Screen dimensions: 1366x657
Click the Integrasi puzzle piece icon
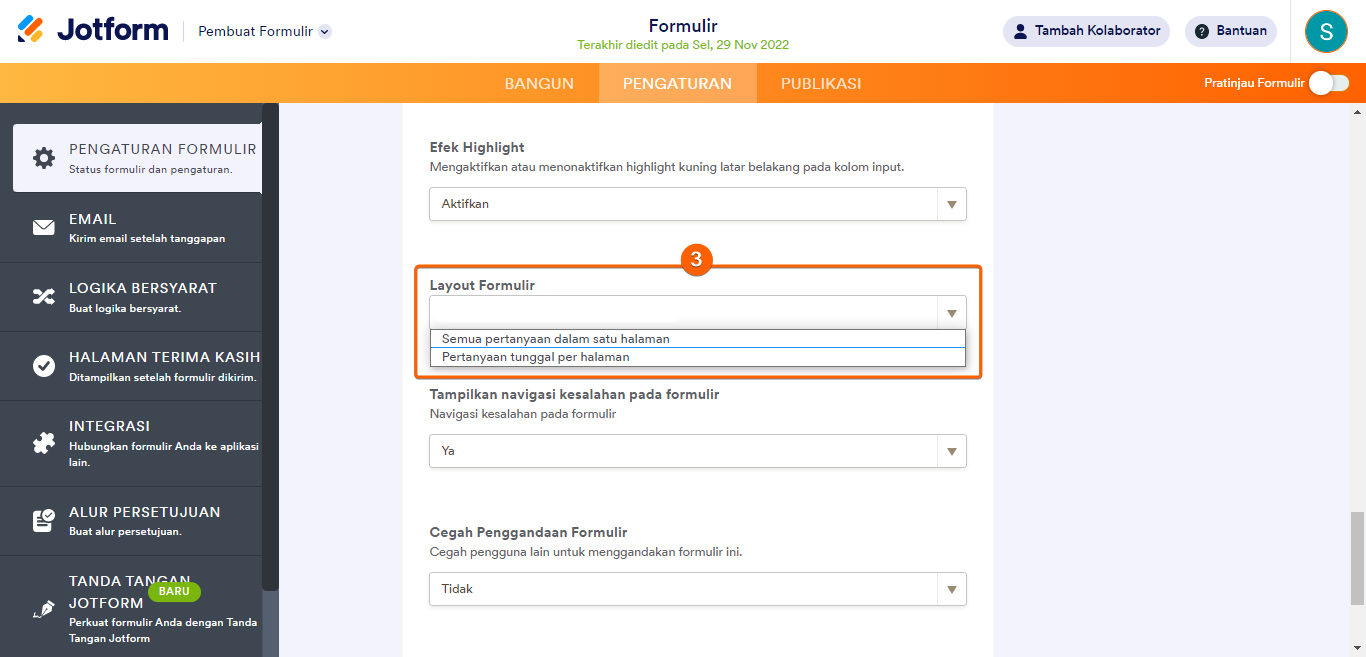[x=44, y=443]
